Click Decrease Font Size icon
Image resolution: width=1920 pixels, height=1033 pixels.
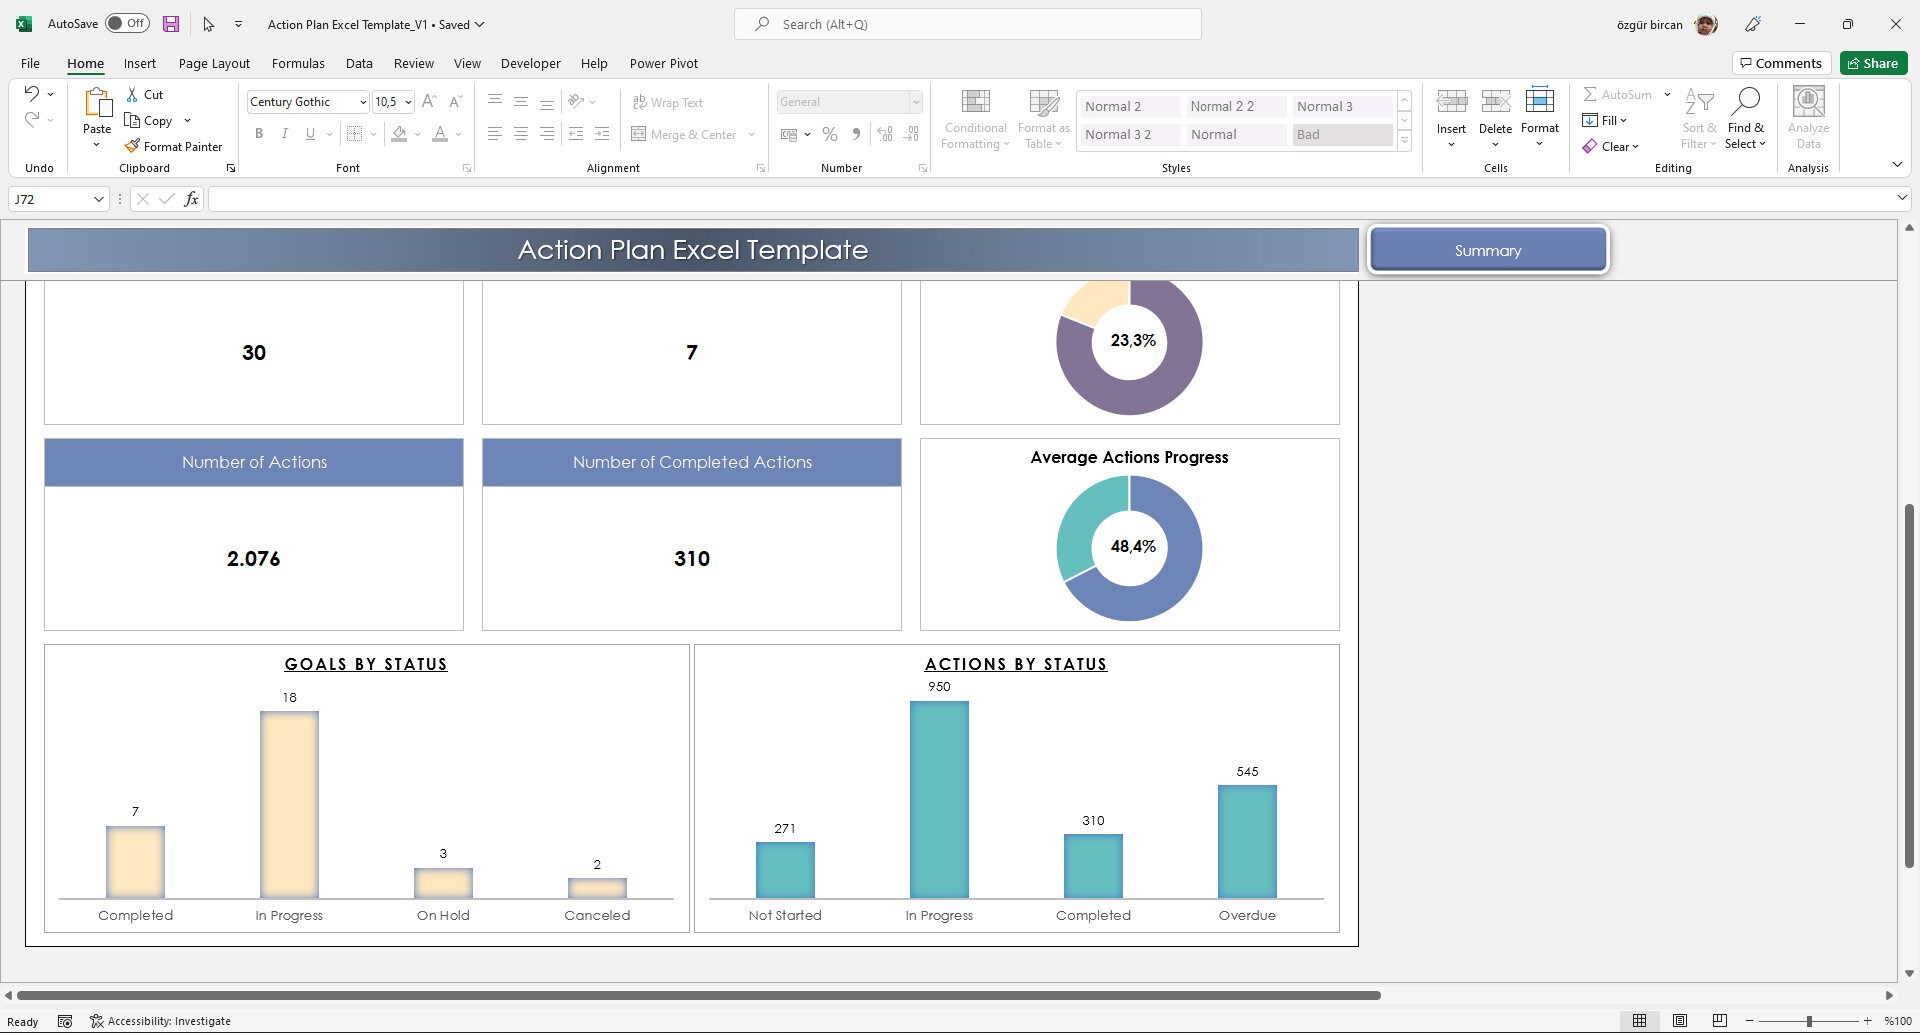pyautogui.click(x=455, y=102)
